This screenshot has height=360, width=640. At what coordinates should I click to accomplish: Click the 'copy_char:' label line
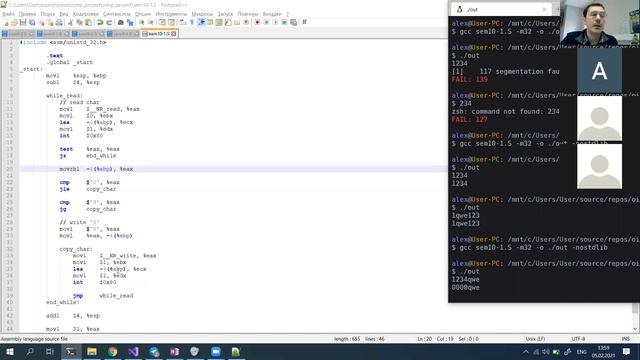[76, 249]
